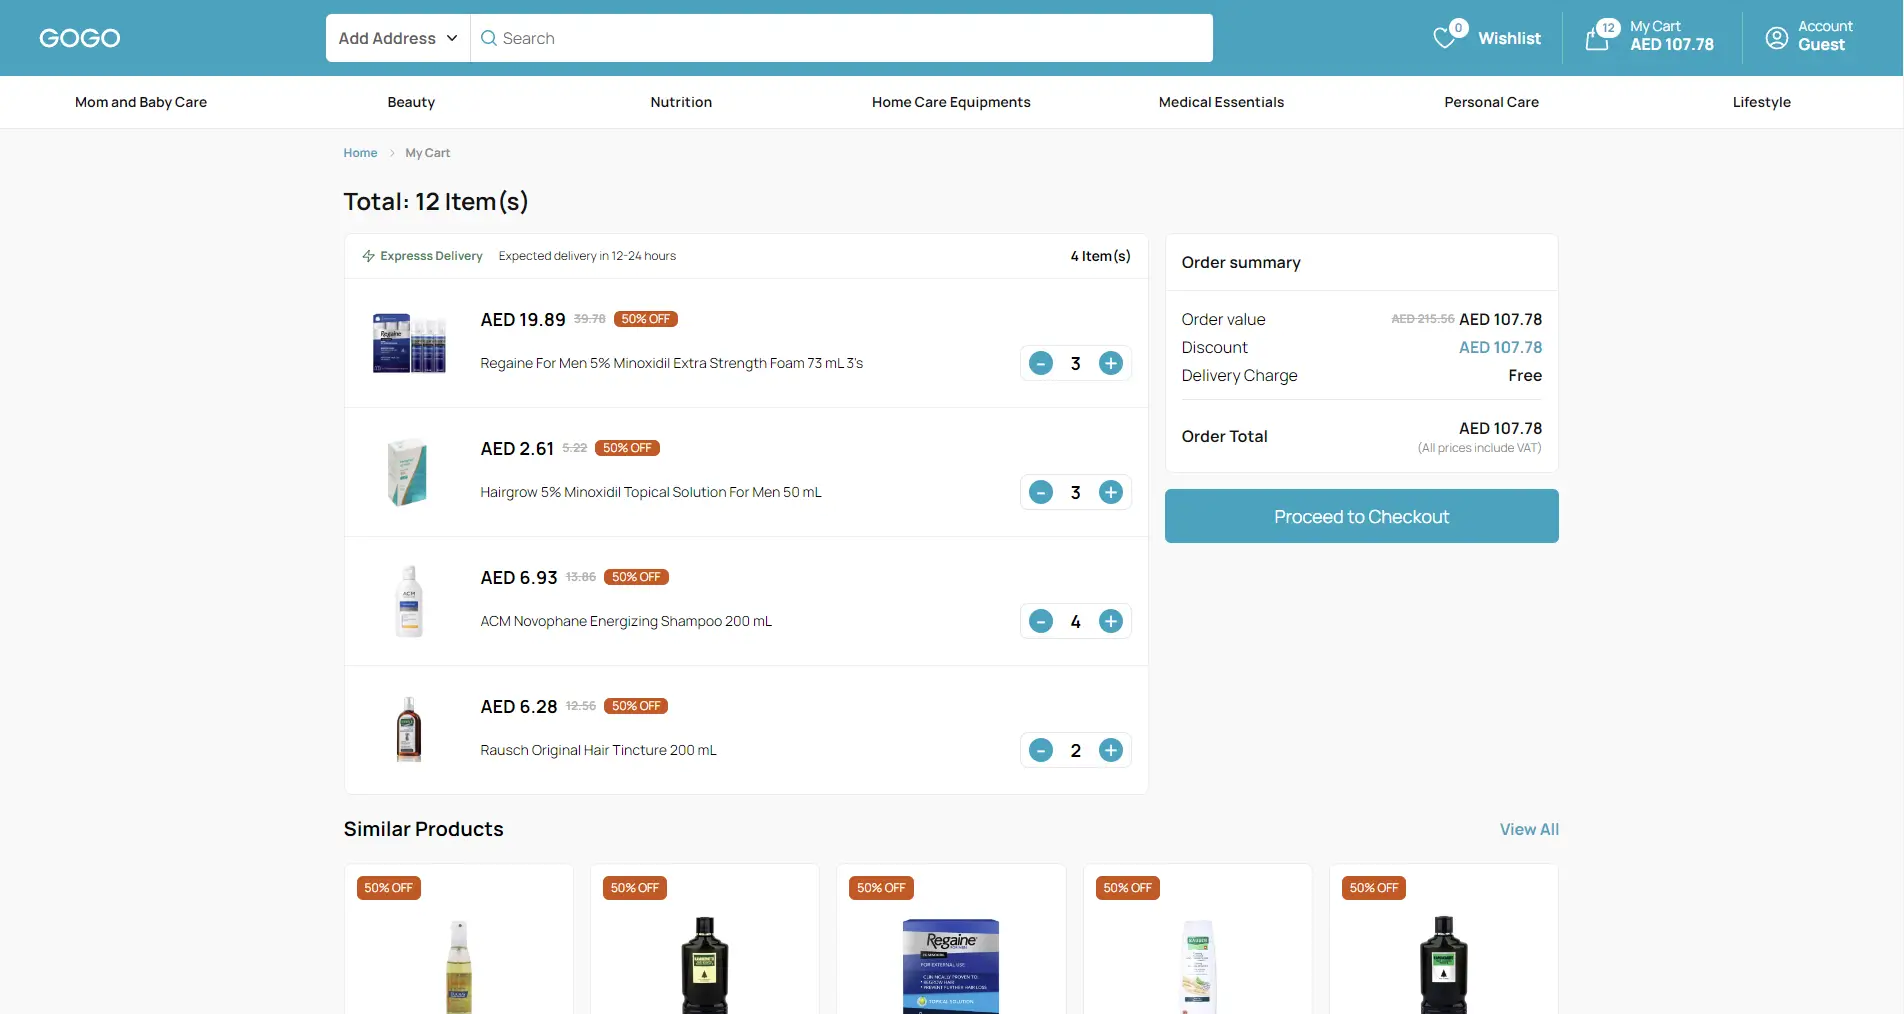Open Regaine box similar product card
Image resolution: width=1904 pixels, height=1014 pixels.
(x=951, y=939)
